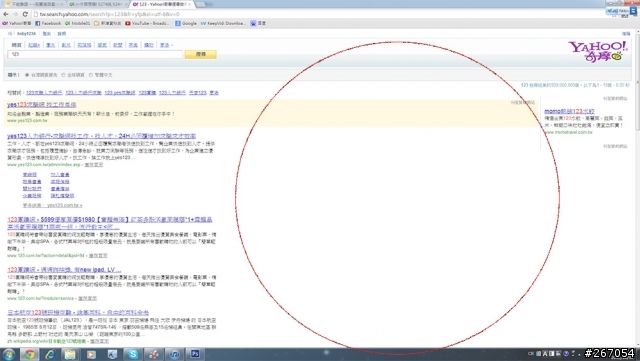Image resolution: width=640 pixels, height=361 pixels.
Task: Click the www.yes123.com.tw green URL under the ad
Action: click(x=27, y=121)
